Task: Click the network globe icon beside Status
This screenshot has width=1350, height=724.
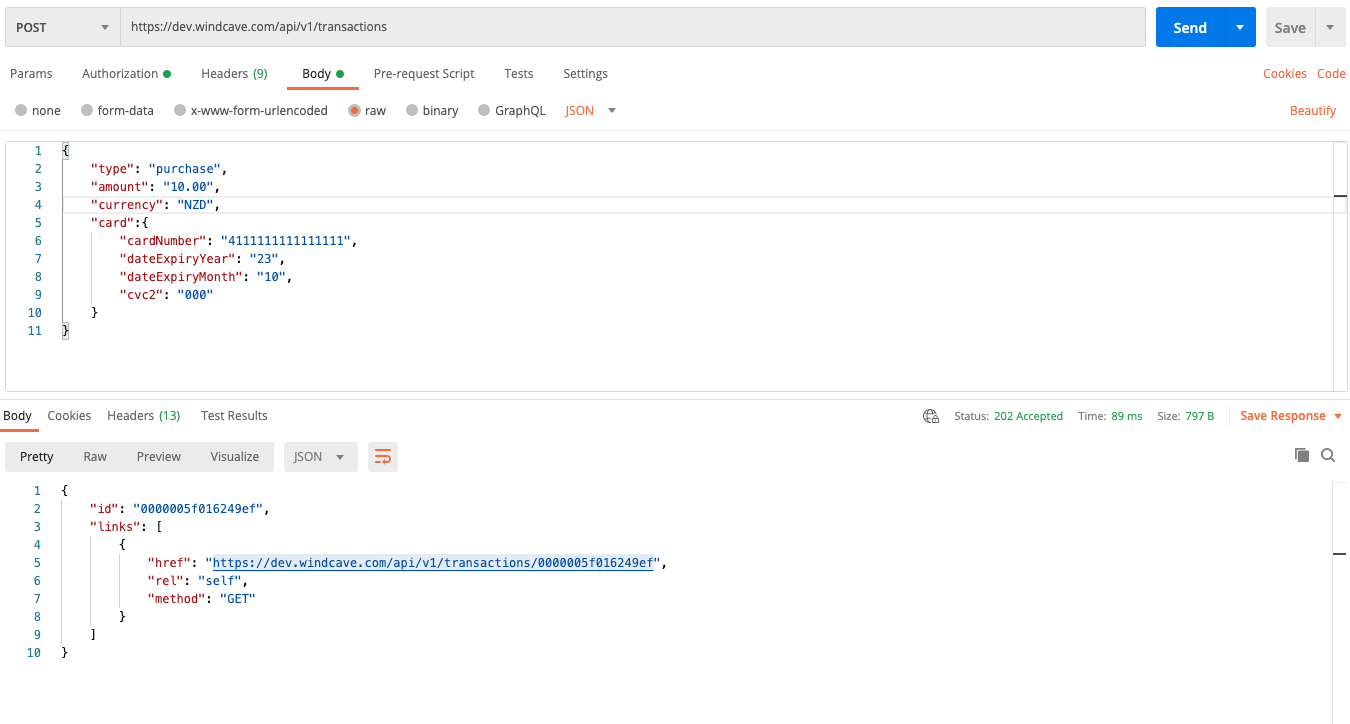Action: (x=931, y=416)
